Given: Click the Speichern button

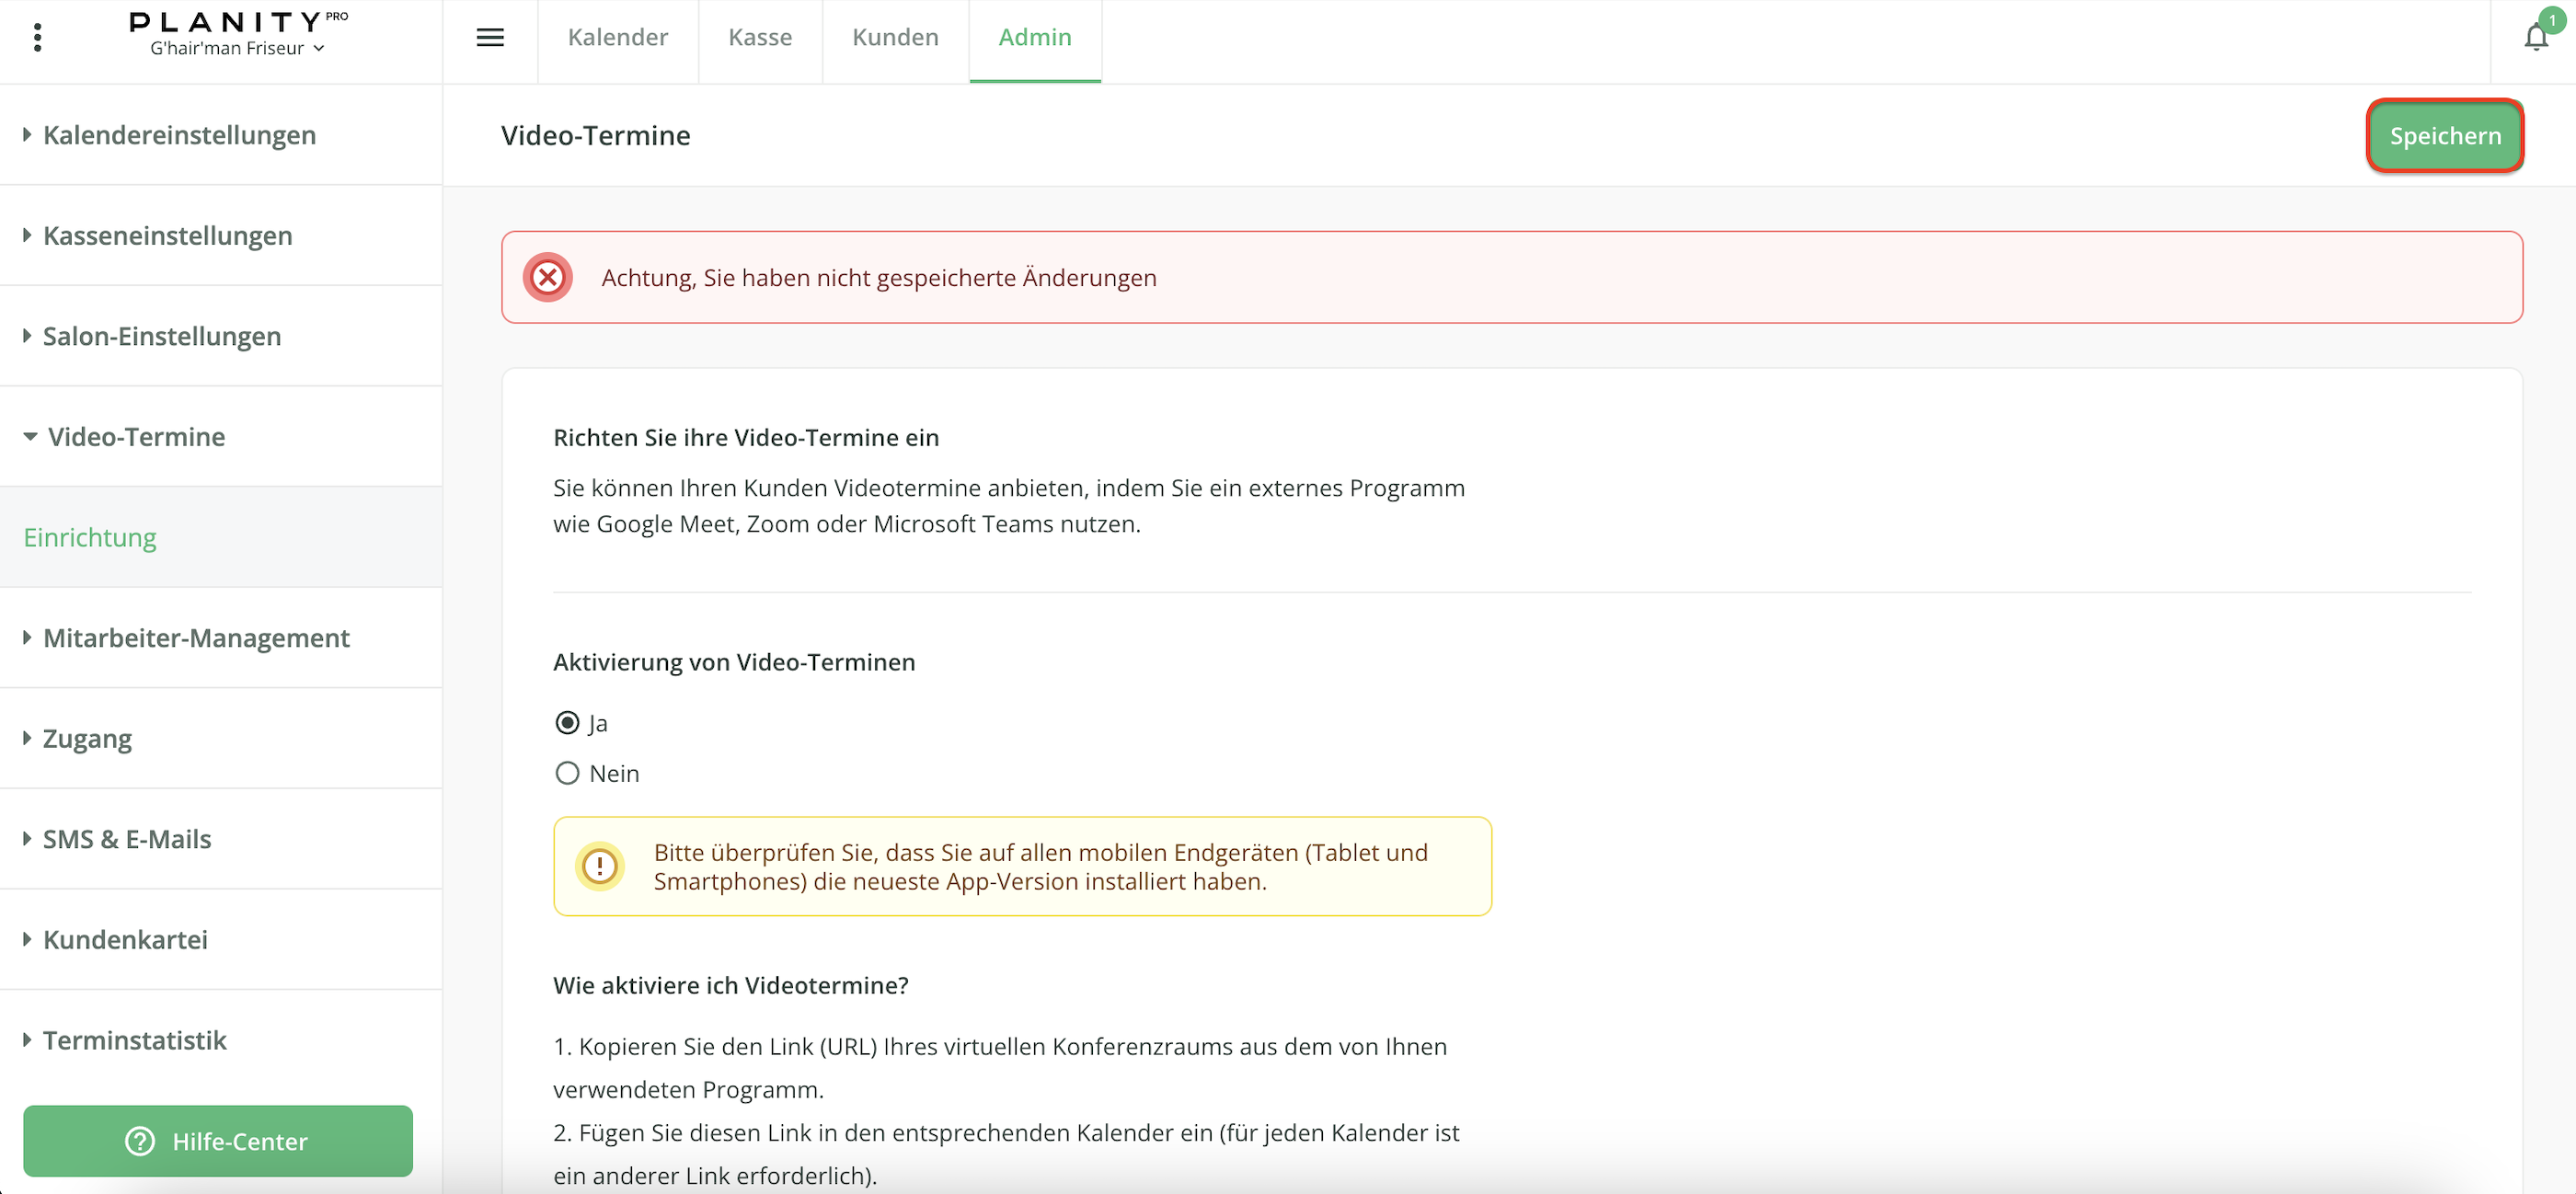Looking at the screenshot, I should coord(2444,136).
